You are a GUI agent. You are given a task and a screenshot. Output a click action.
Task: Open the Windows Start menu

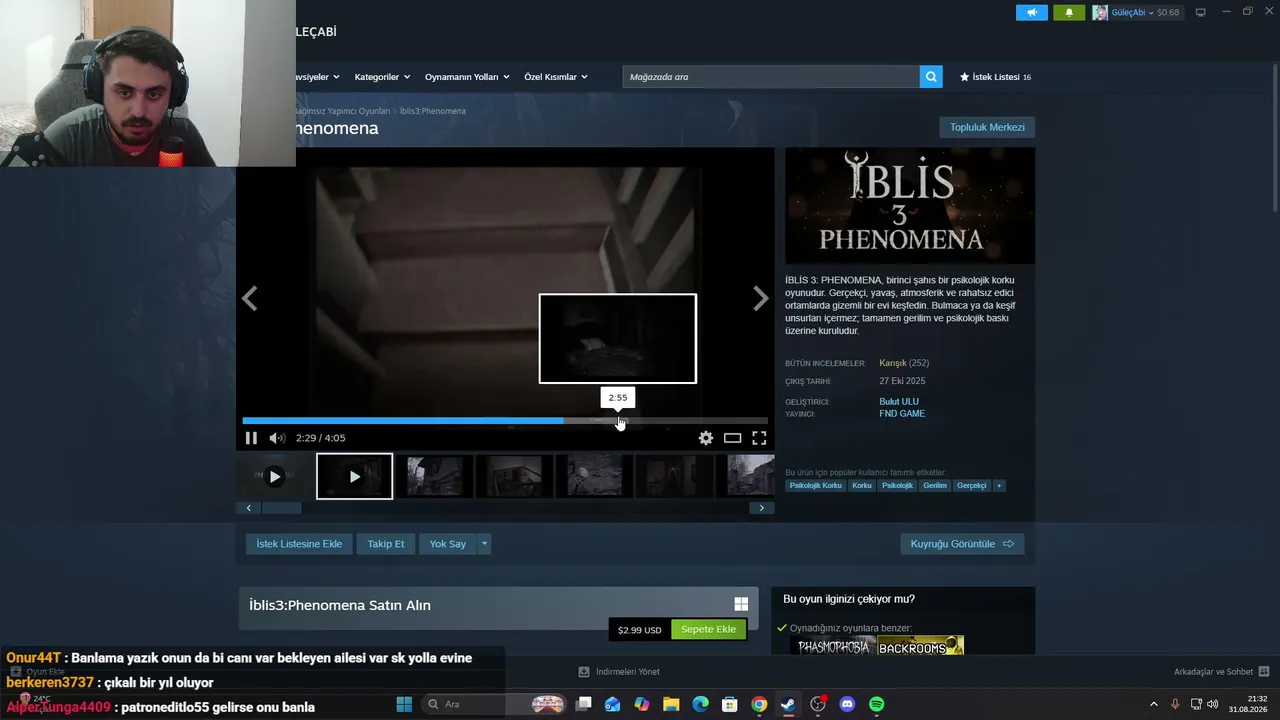click(x=404, y=704)
